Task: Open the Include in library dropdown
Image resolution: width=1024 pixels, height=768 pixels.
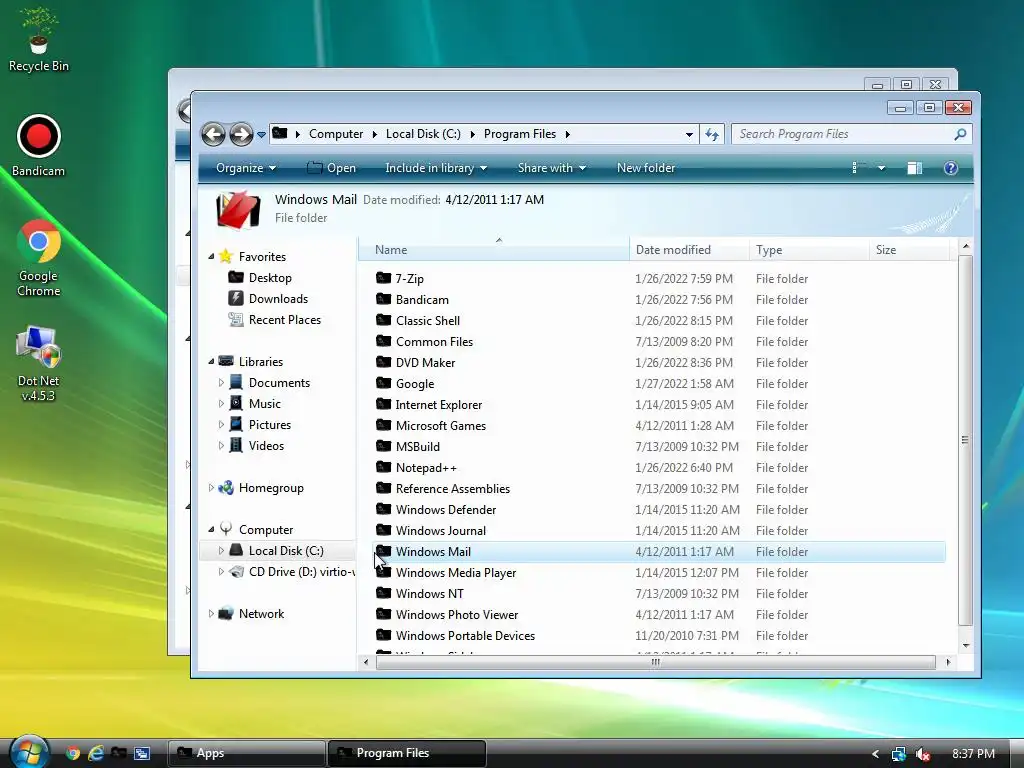Action: pos(436,168)
